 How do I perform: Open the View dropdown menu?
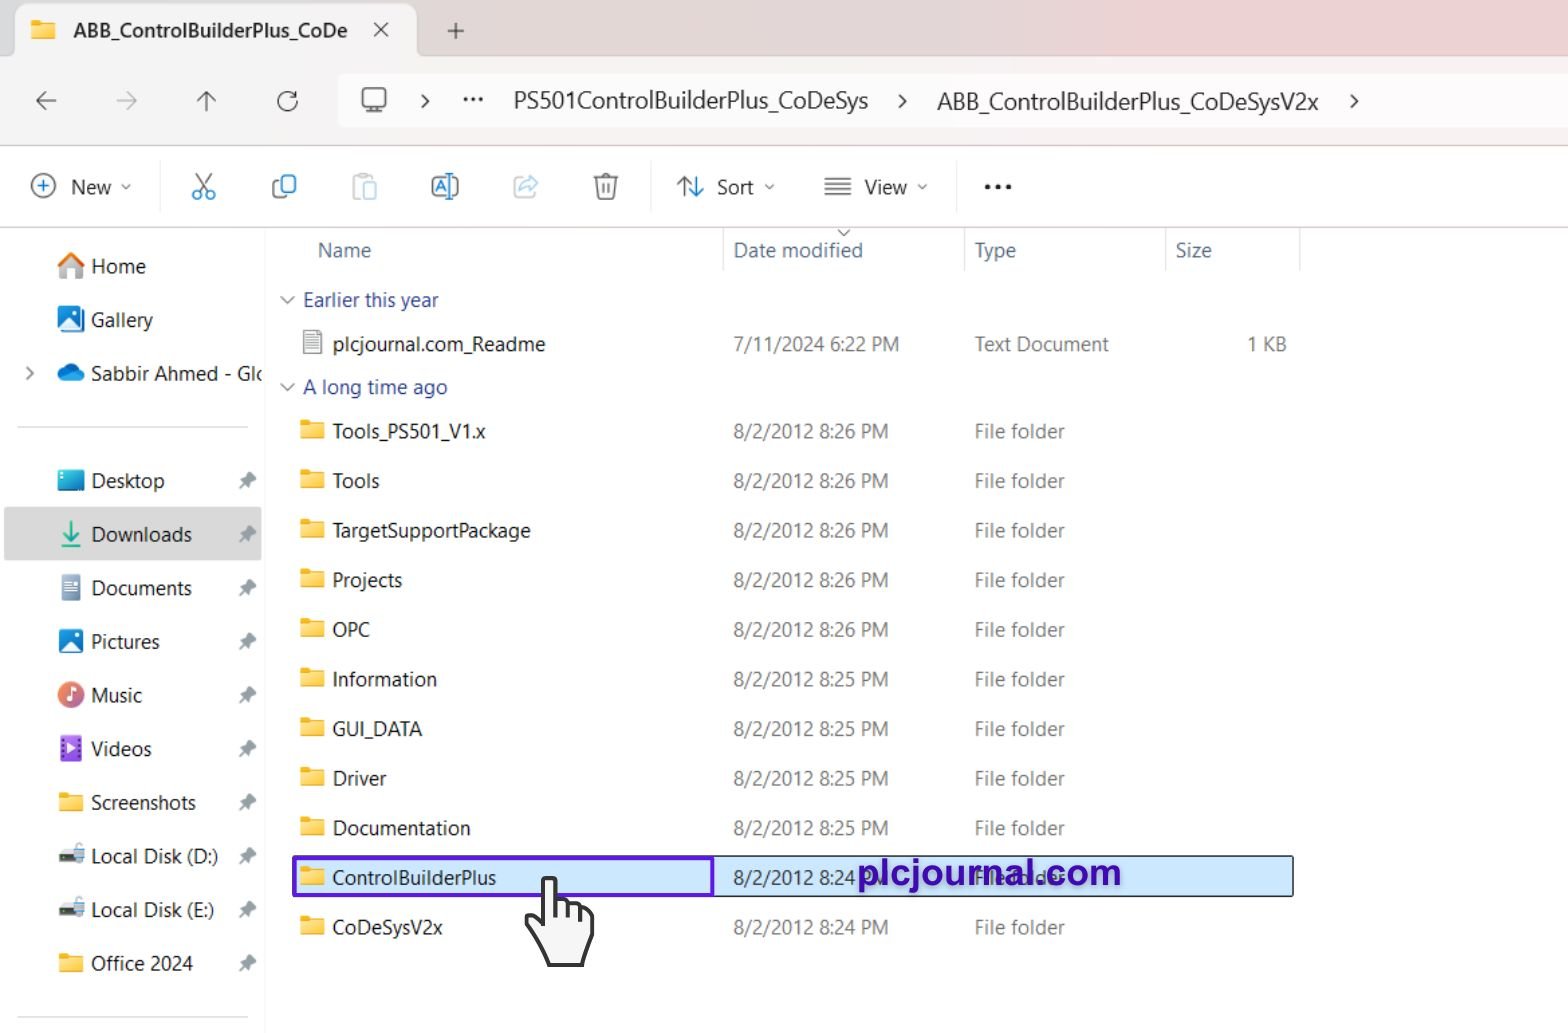coord(876,187)
